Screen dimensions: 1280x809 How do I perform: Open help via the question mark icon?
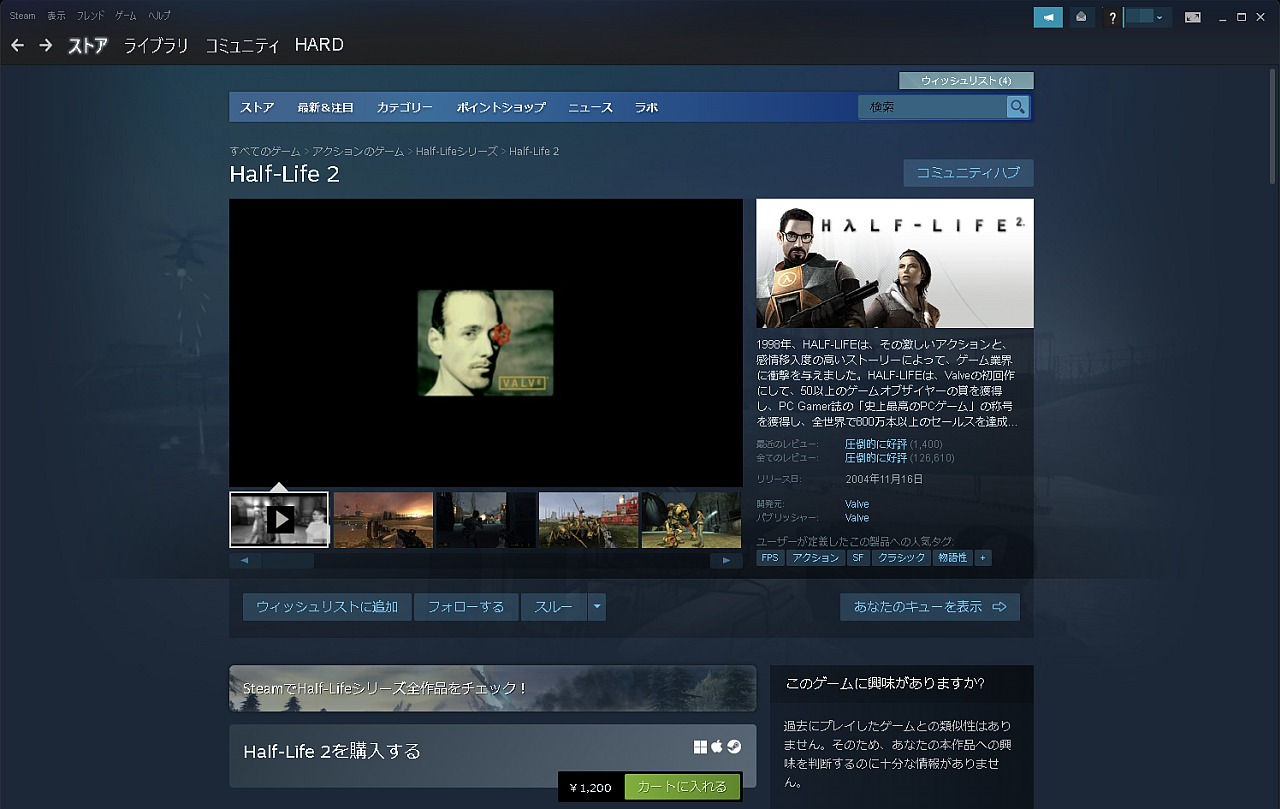1112,17
